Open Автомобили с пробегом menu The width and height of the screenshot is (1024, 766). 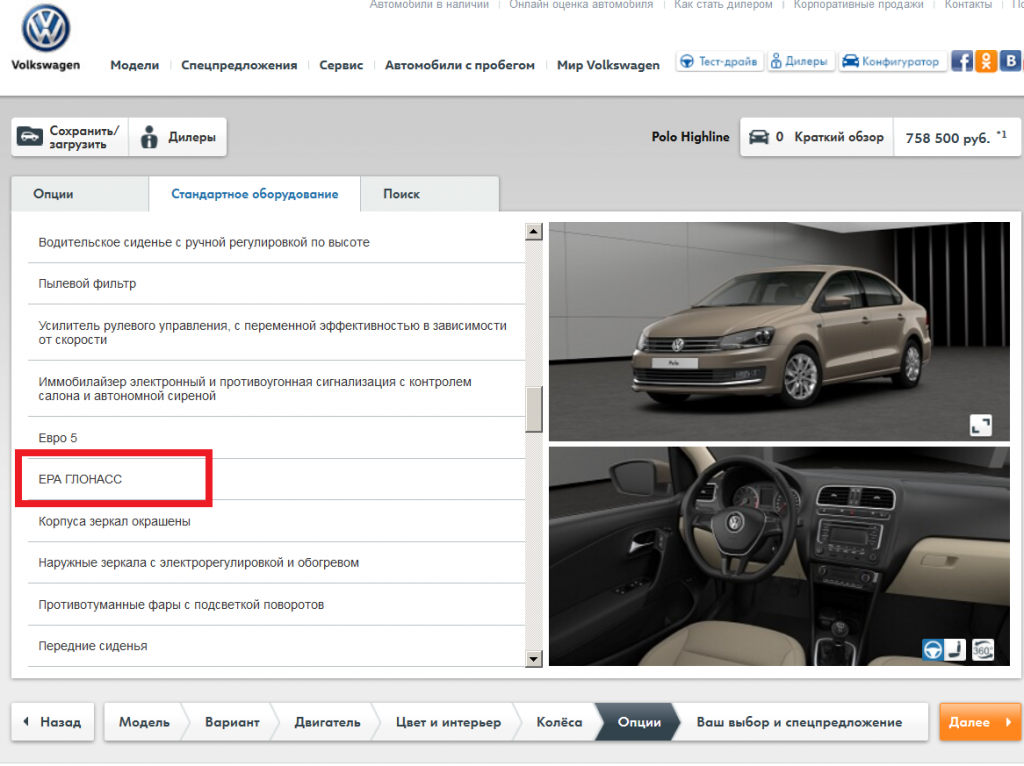460,65
